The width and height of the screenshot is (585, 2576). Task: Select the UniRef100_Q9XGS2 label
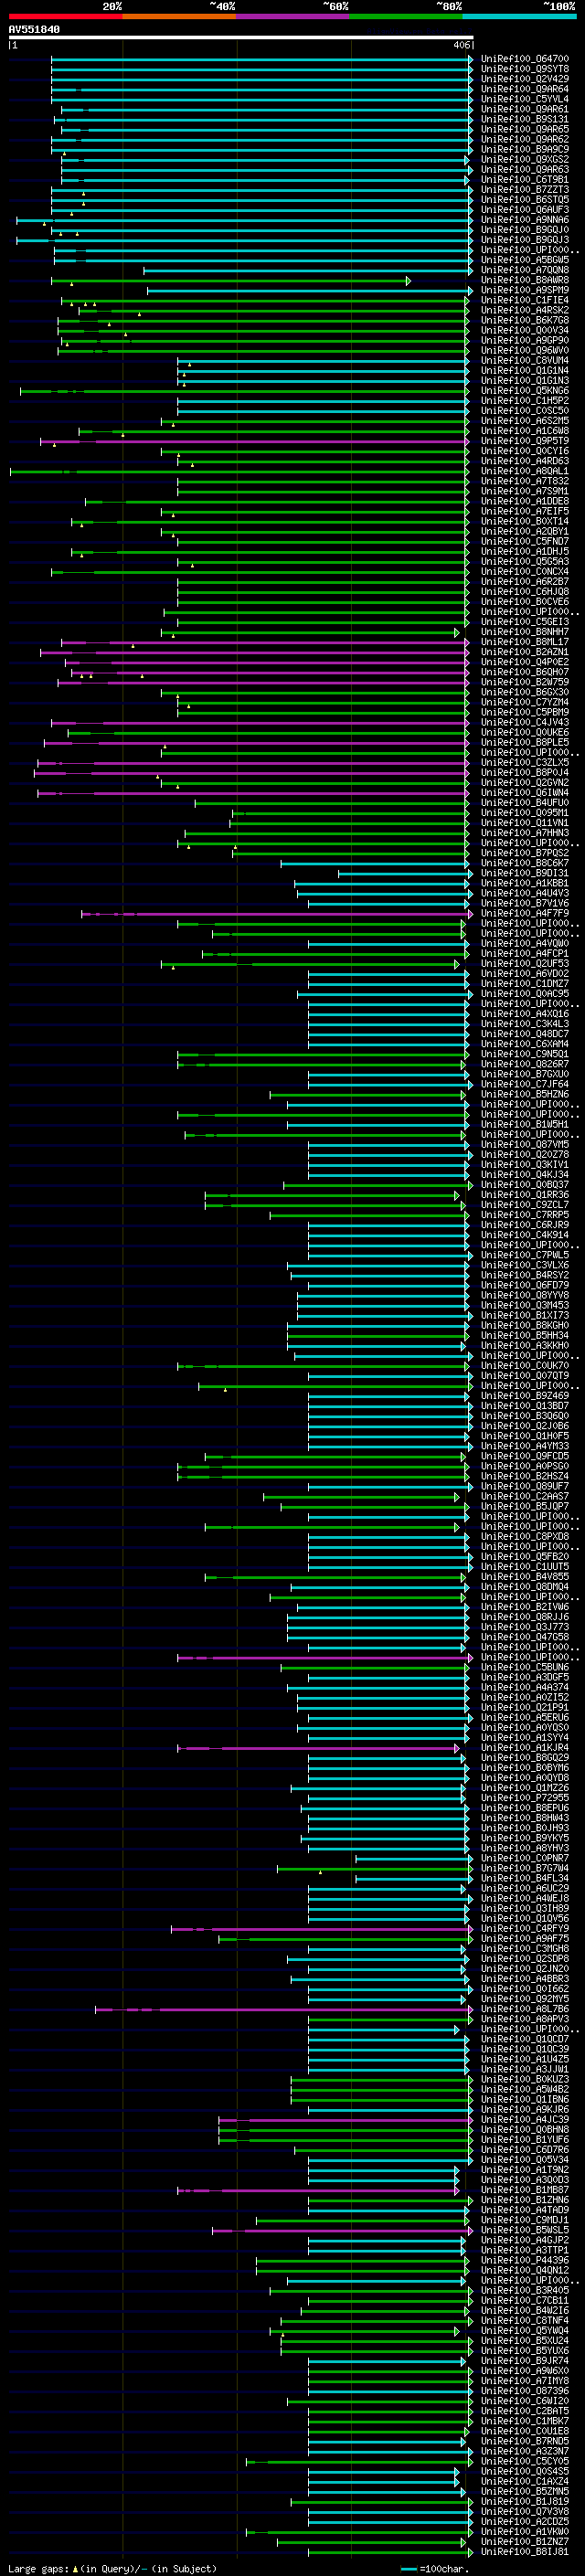[x=524, y=160]
